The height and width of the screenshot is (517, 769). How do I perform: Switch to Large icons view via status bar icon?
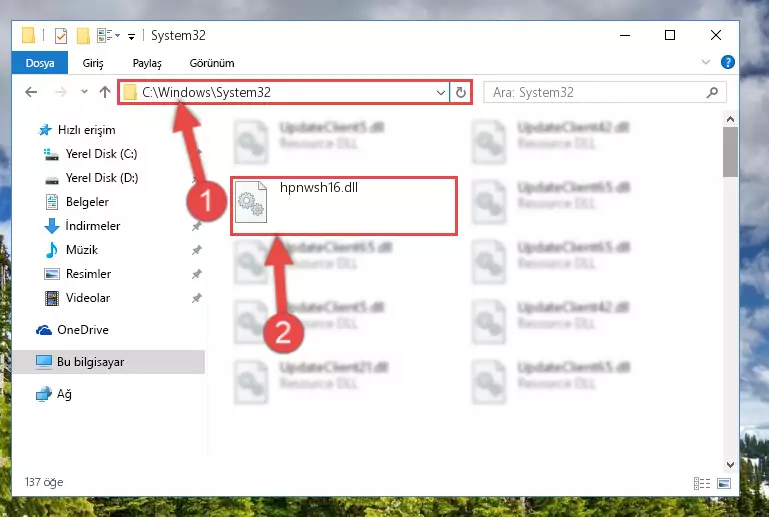[724, 483]
